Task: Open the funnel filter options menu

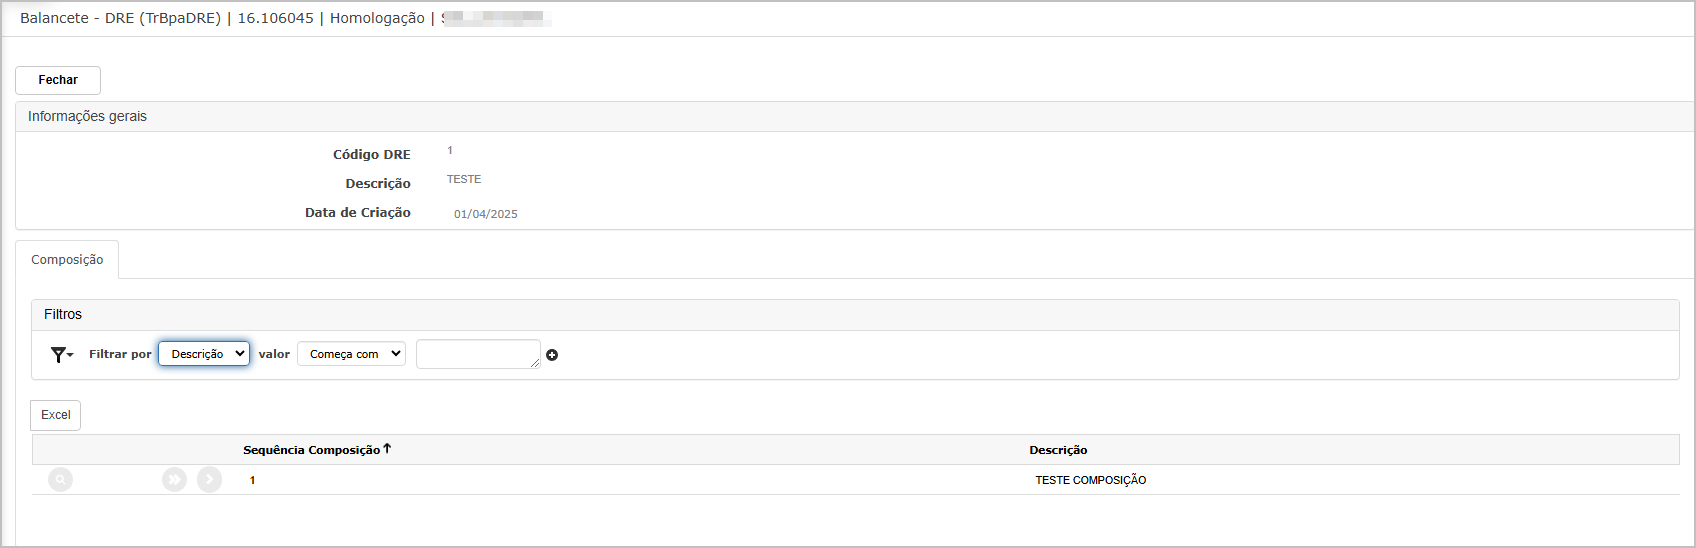Action: tap(62, 355)
